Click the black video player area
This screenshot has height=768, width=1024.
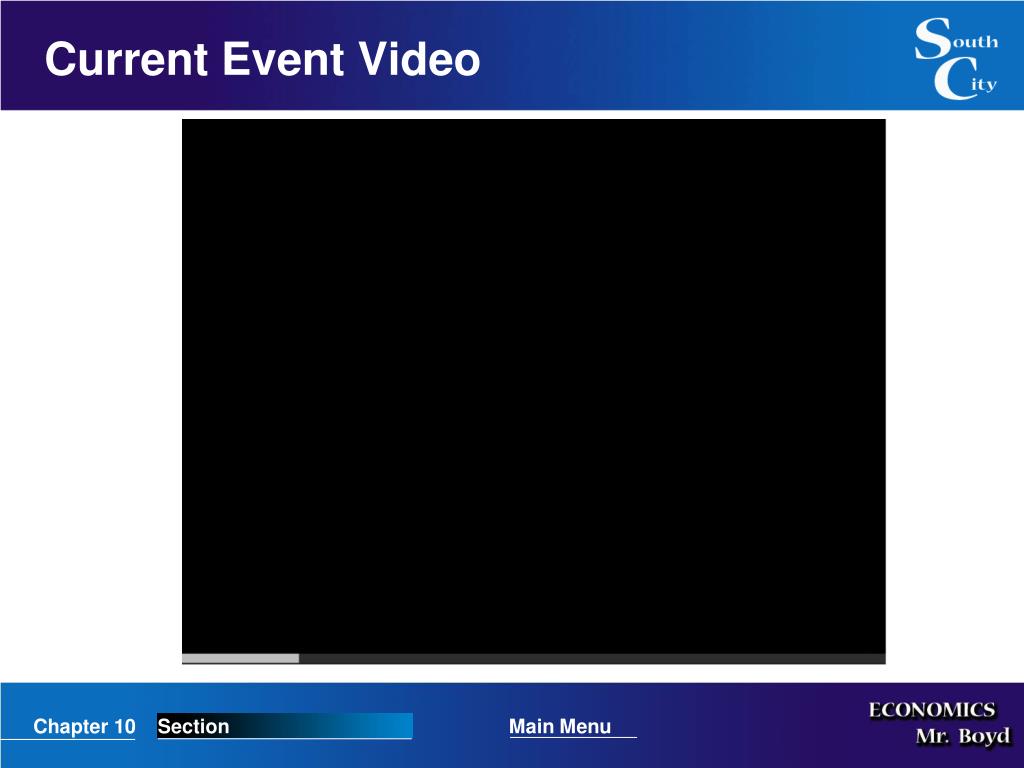(534, 386)
